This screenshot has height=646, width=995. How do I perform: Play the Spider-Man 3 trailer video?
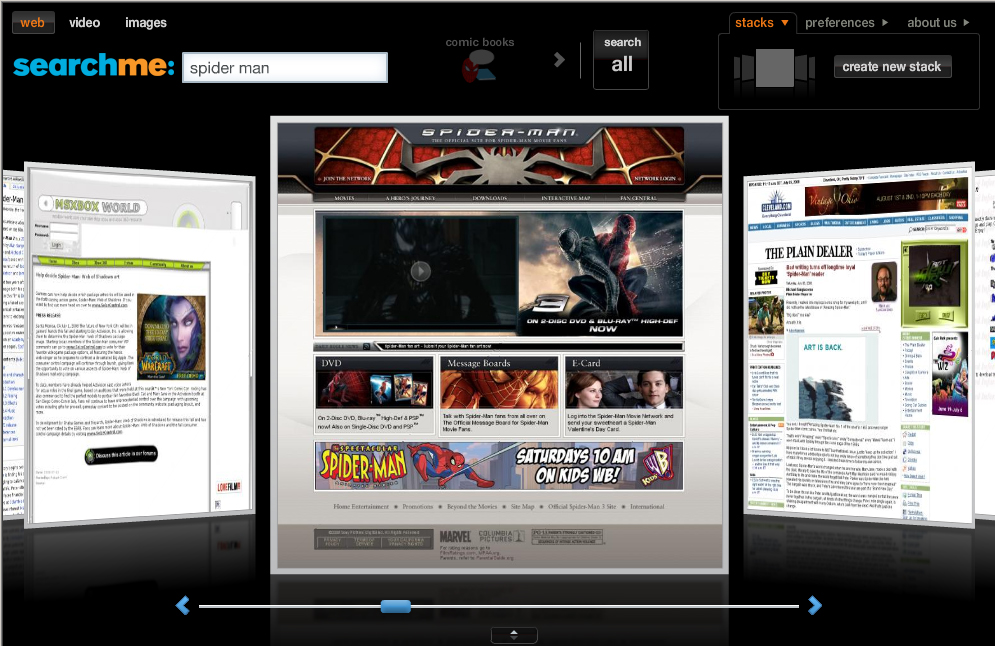pyautogui.click(x=420, y=272)
